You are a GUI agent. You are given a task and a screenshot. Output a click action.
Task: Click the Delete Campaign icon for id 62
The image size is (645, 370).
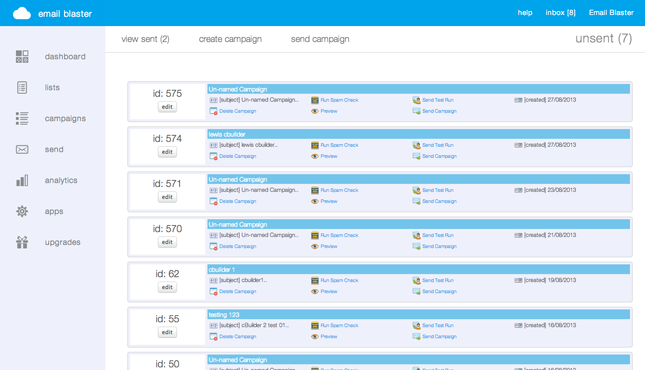[x=213, y=291]
